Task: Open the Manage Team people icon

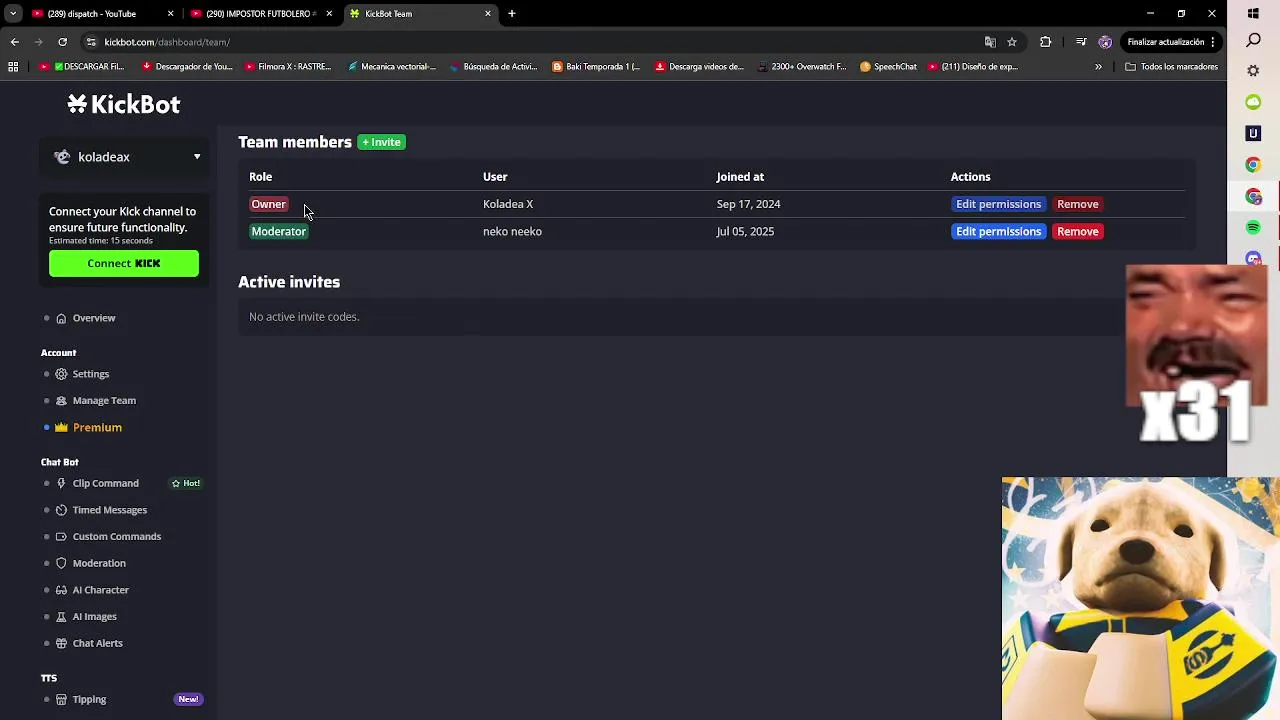Action: [x=61, y=401]
